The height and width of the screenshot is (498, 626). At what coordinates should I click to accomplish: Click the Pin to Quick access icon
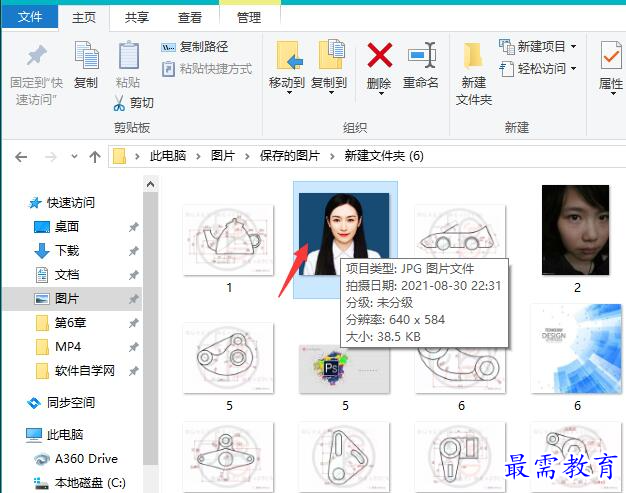36,56
